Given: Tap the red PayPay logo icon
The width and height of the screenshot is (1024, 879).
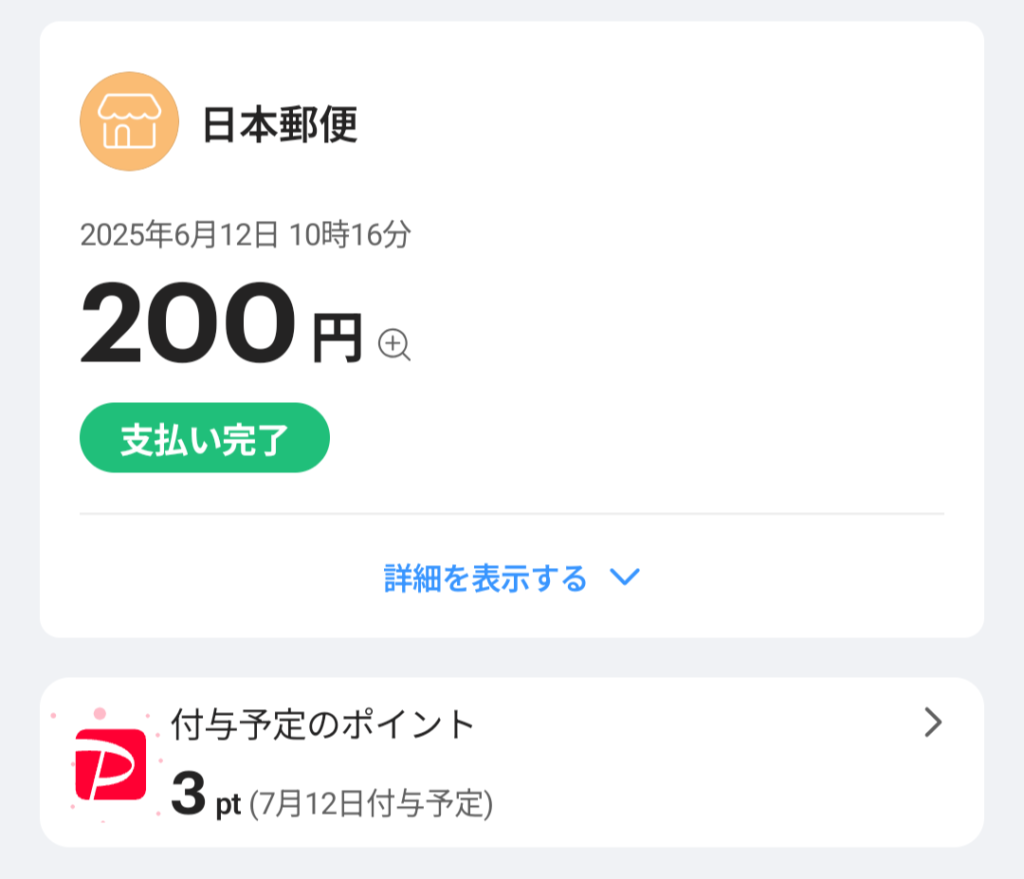Looking at the screenshot, I should point(111,765).
